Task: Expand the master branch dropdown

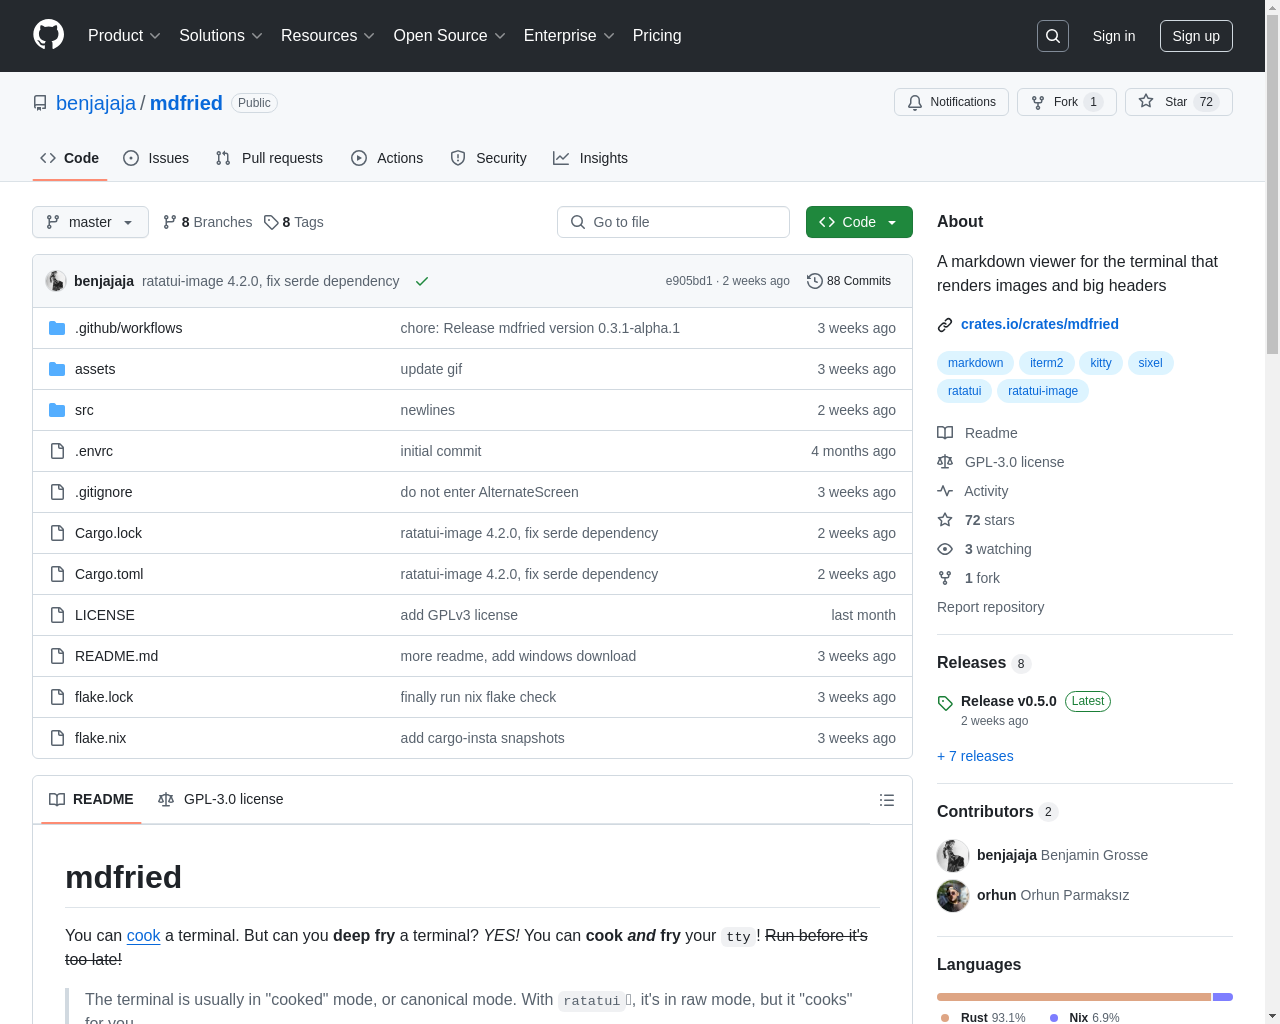Action: (90, 222)
